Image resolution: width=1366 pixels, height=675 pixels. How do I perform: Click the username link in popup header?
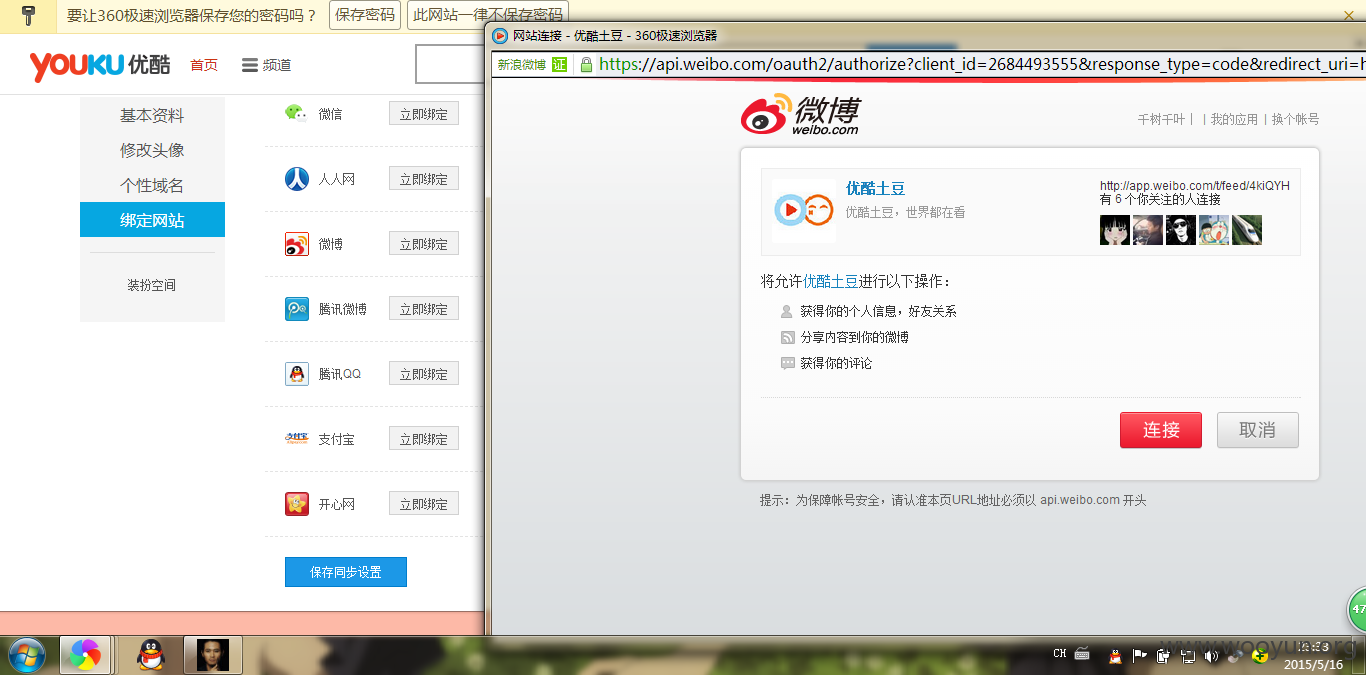[1161, 119]
